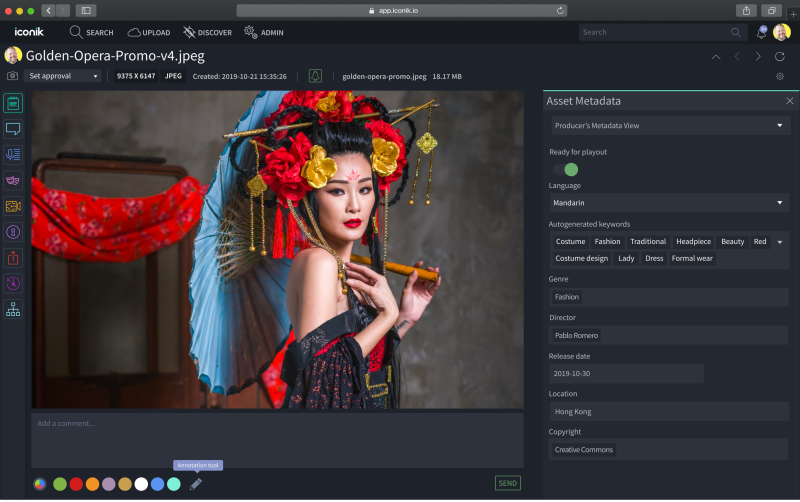Image resolution: width=800 pixels, height=502 pixels.
Task: Pick the orange annotation color
Action: (x=92, y=484)
